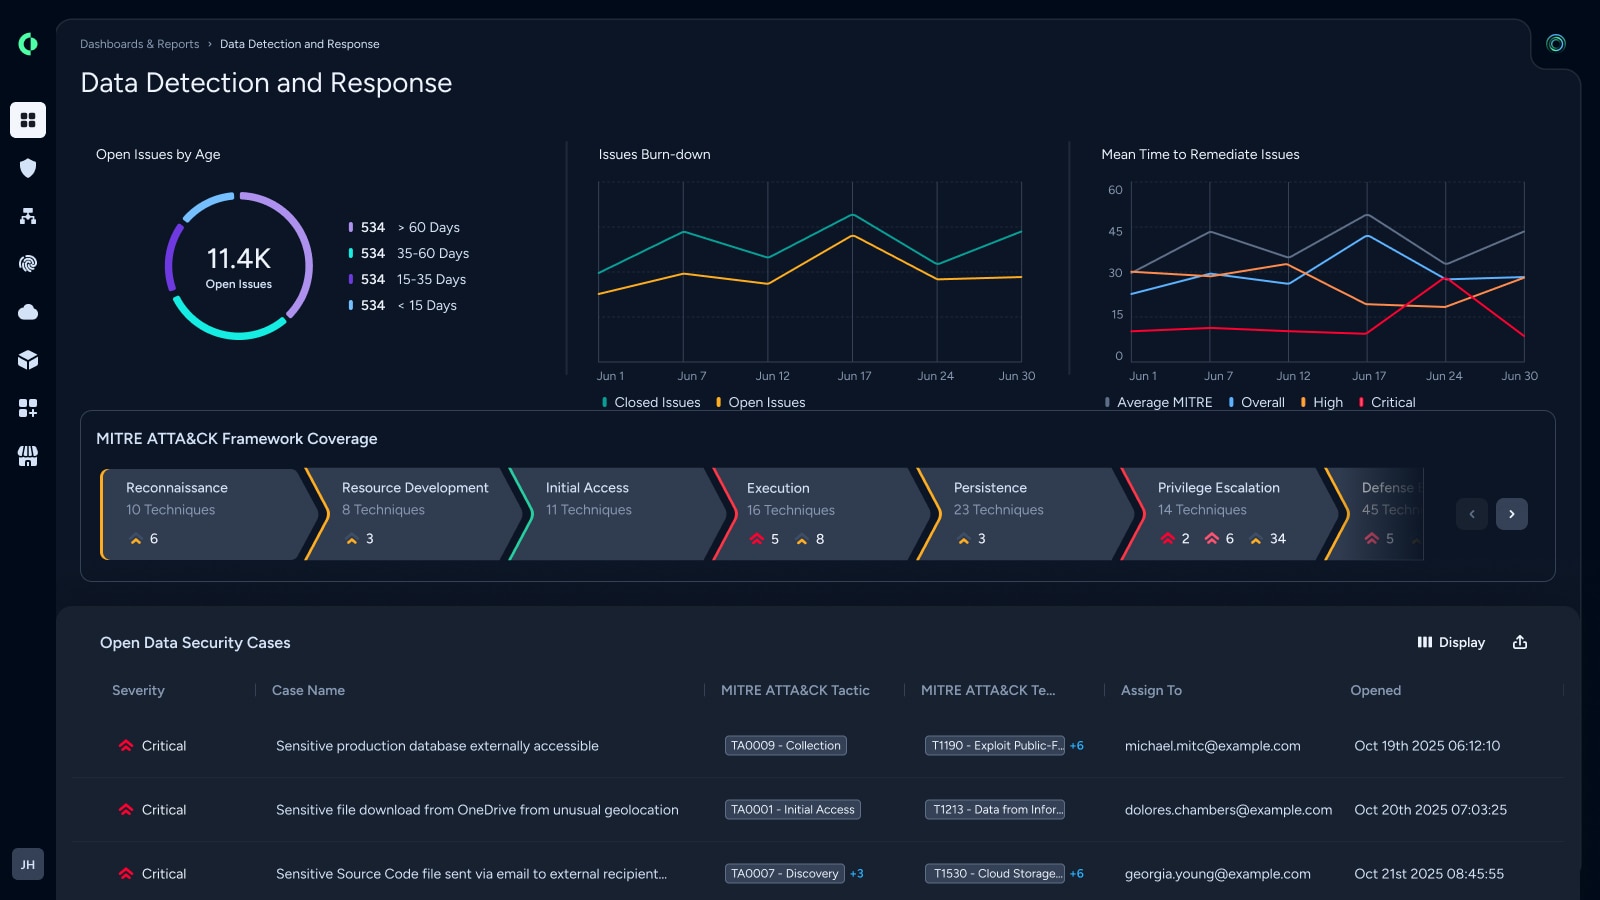Open the dashboards grid icon in sidebar
The image size is (1600, 900).
[28, 120]
